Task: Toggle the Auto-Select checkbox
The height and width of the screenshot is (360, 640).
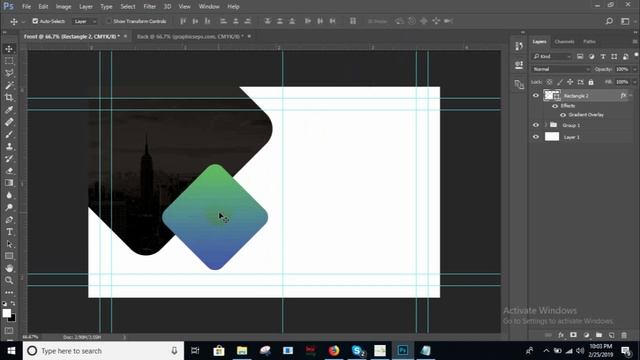Action: click(35, 21)
